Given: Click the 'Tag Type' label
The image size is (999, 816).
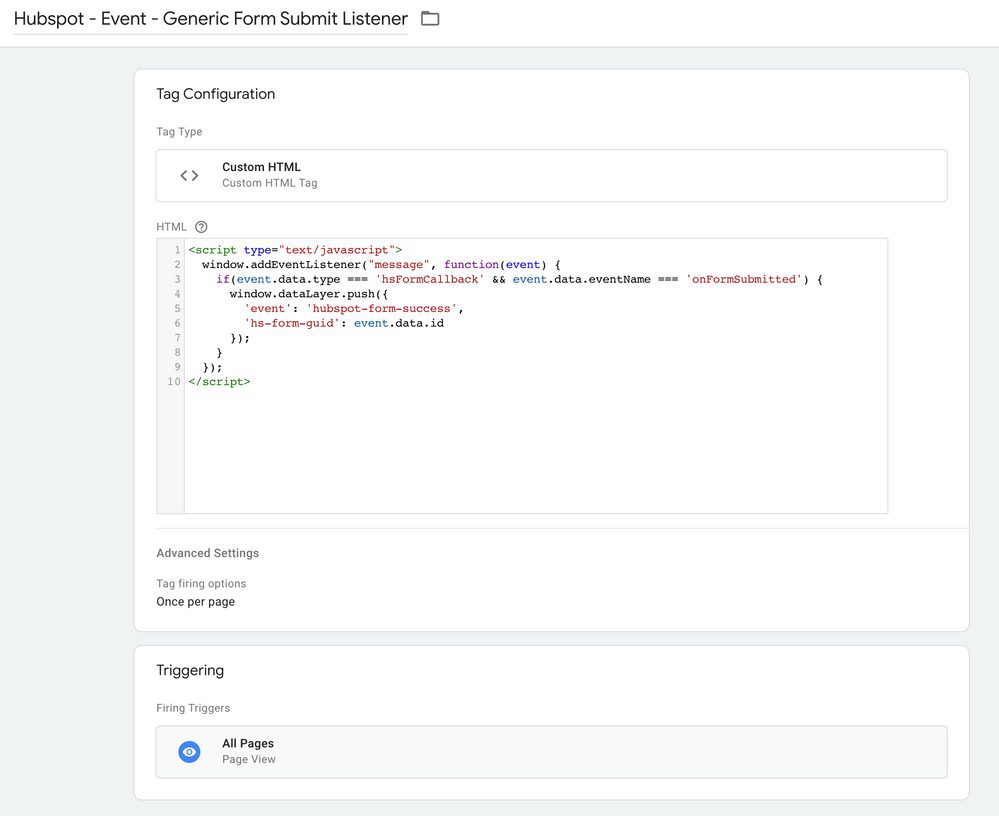Looking at the screenshot, I should point(179,131).
